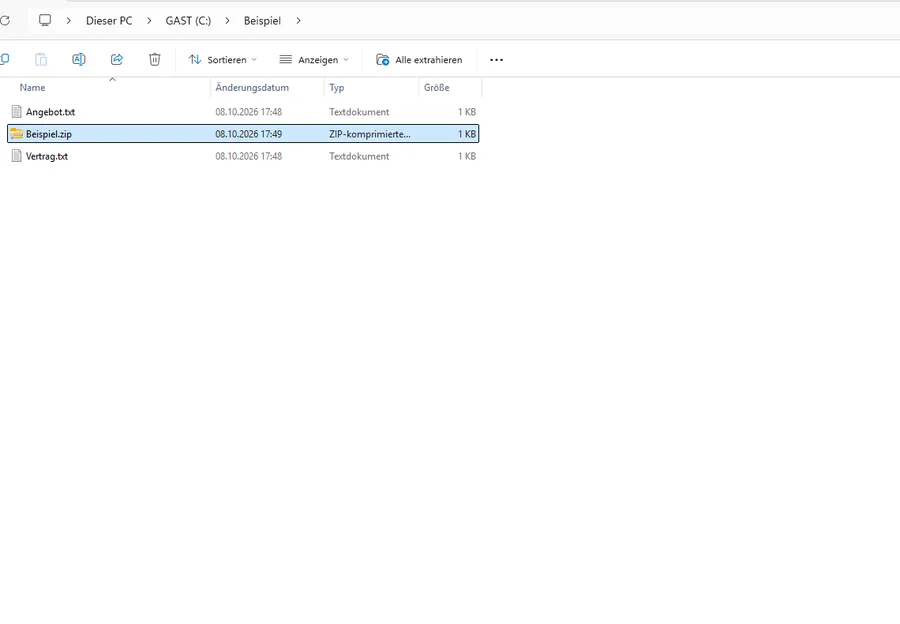Select the Beispiel.zip file name
The height and width of the screenshot is (624, 900).
[x=49, y=134]
